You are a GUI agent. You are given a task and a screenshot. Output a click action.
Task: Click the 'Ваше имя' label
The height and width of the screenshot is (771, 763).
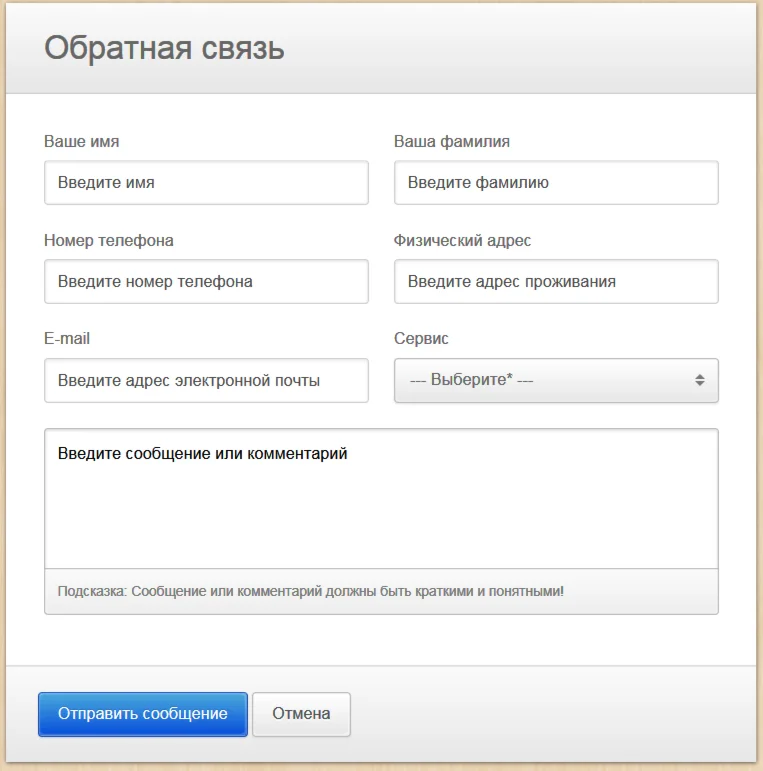click(x=82, y=142)
